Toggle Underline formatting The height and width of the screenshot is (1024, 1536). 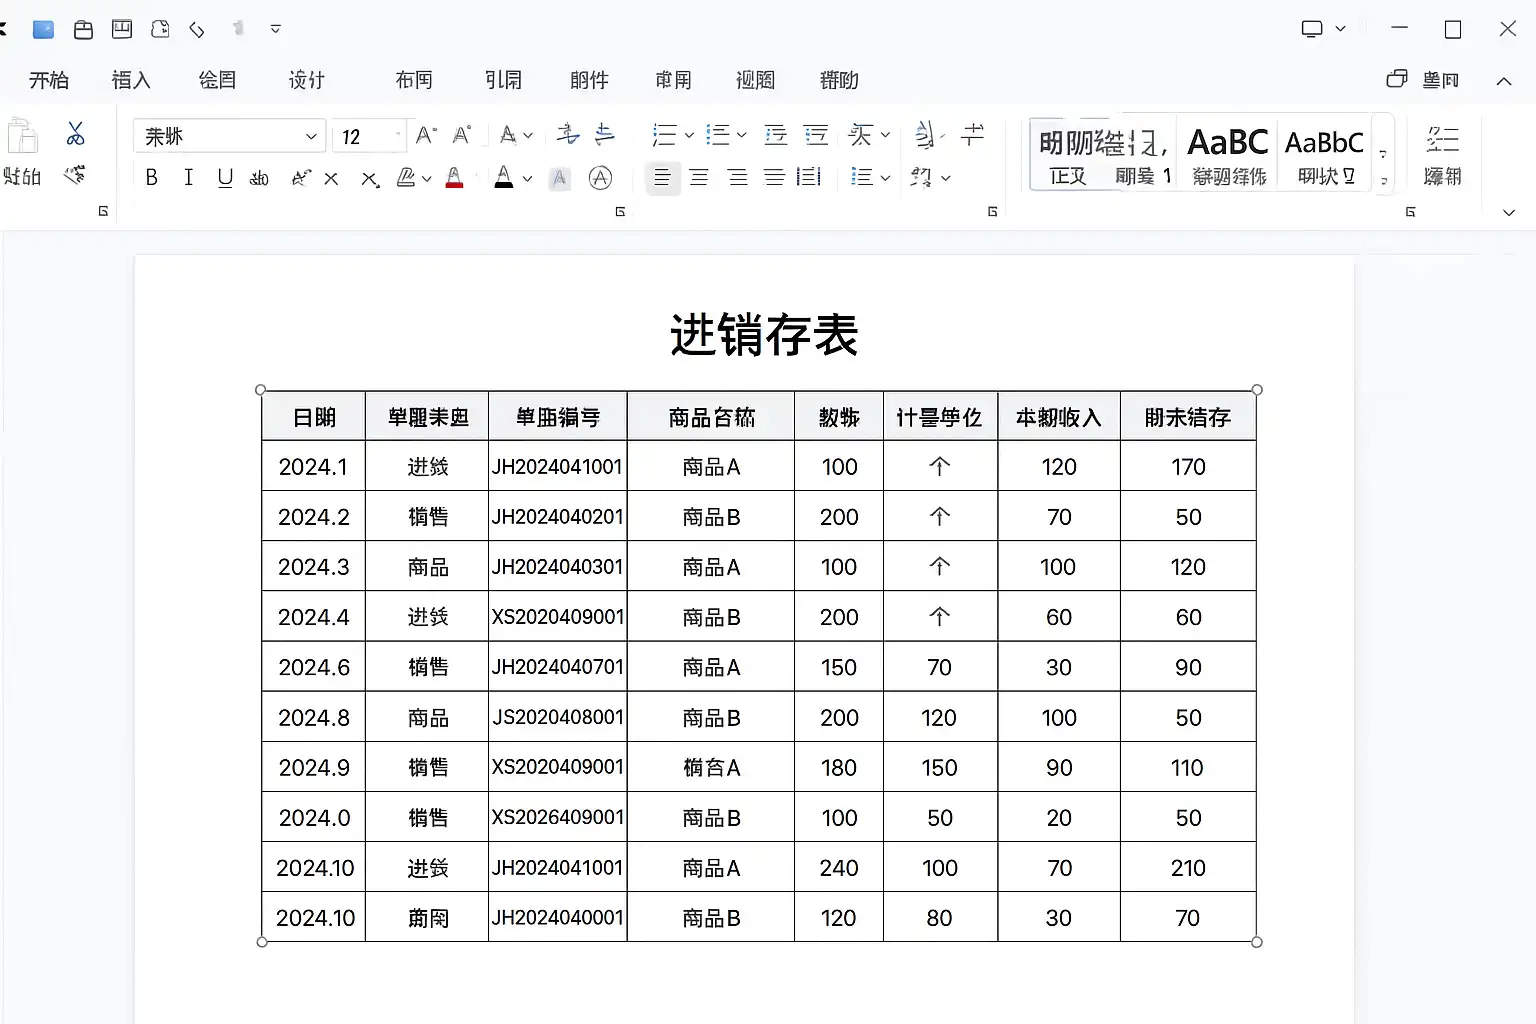pyautogui.click(x=225, y=178)
